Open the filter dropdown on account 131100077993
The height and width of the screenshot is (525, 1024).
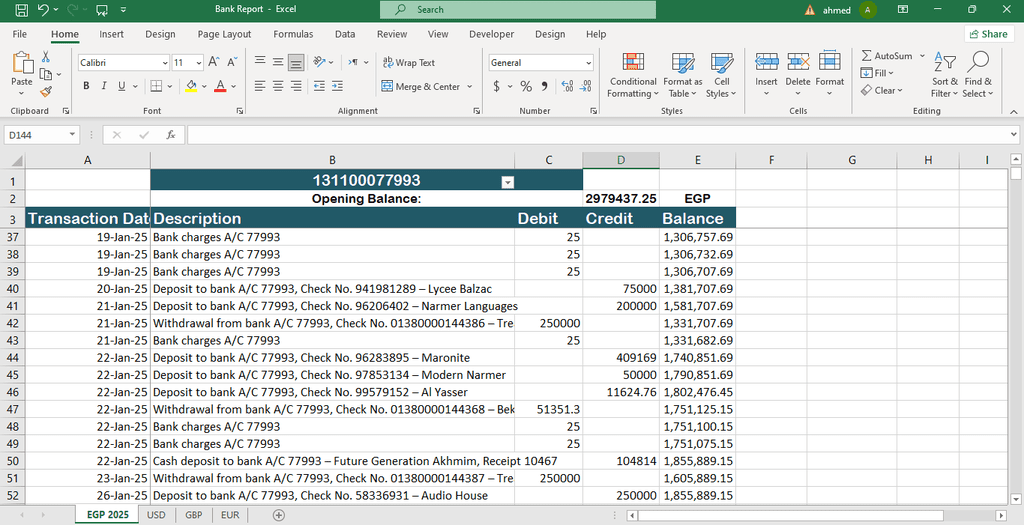(x=507, y=182)
